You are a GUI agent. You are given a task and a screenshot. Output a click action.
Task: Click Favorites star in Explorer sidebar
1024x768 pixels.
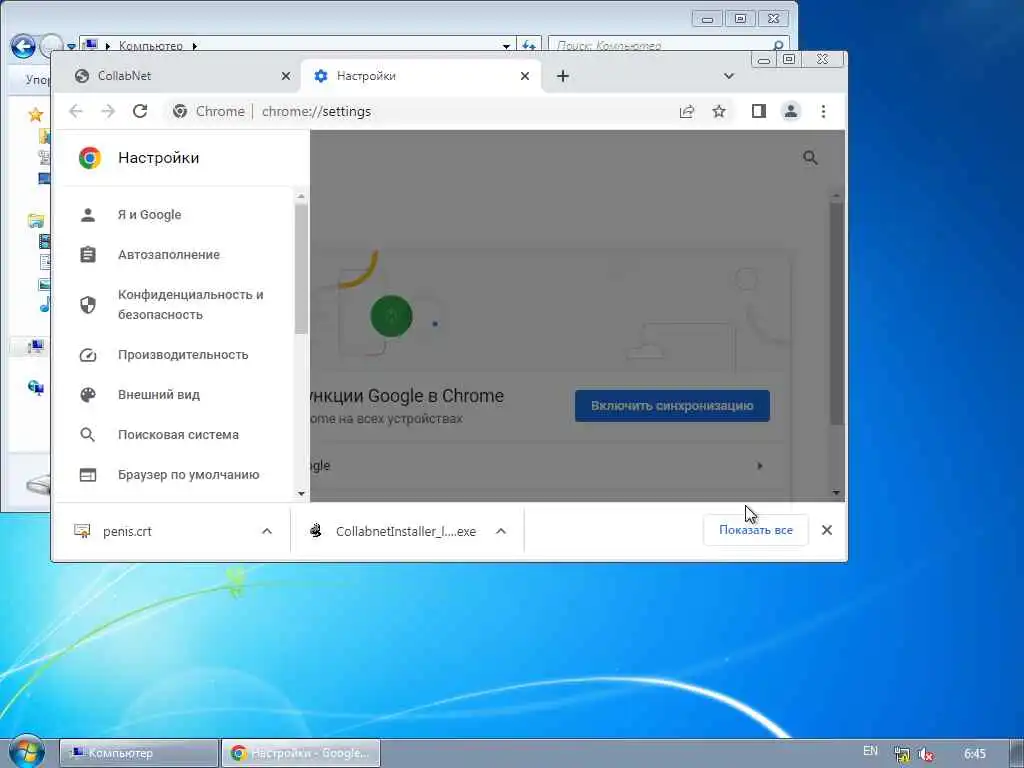(x=35, y=116)
